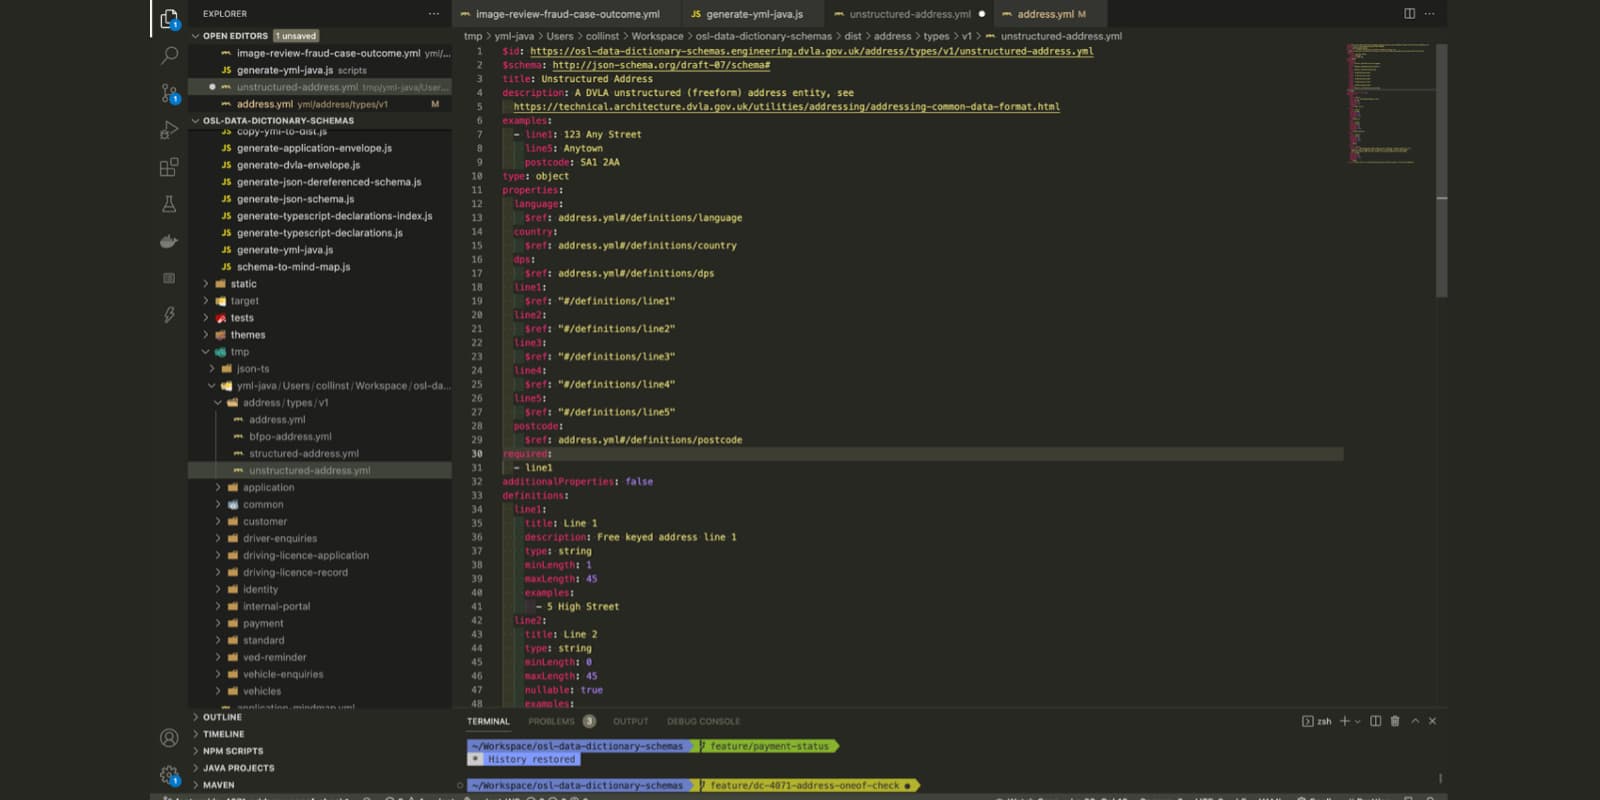Screen dimensions: 1600x800
Task: Open Accounts menu in activity bar
Action: coord(169,738)
